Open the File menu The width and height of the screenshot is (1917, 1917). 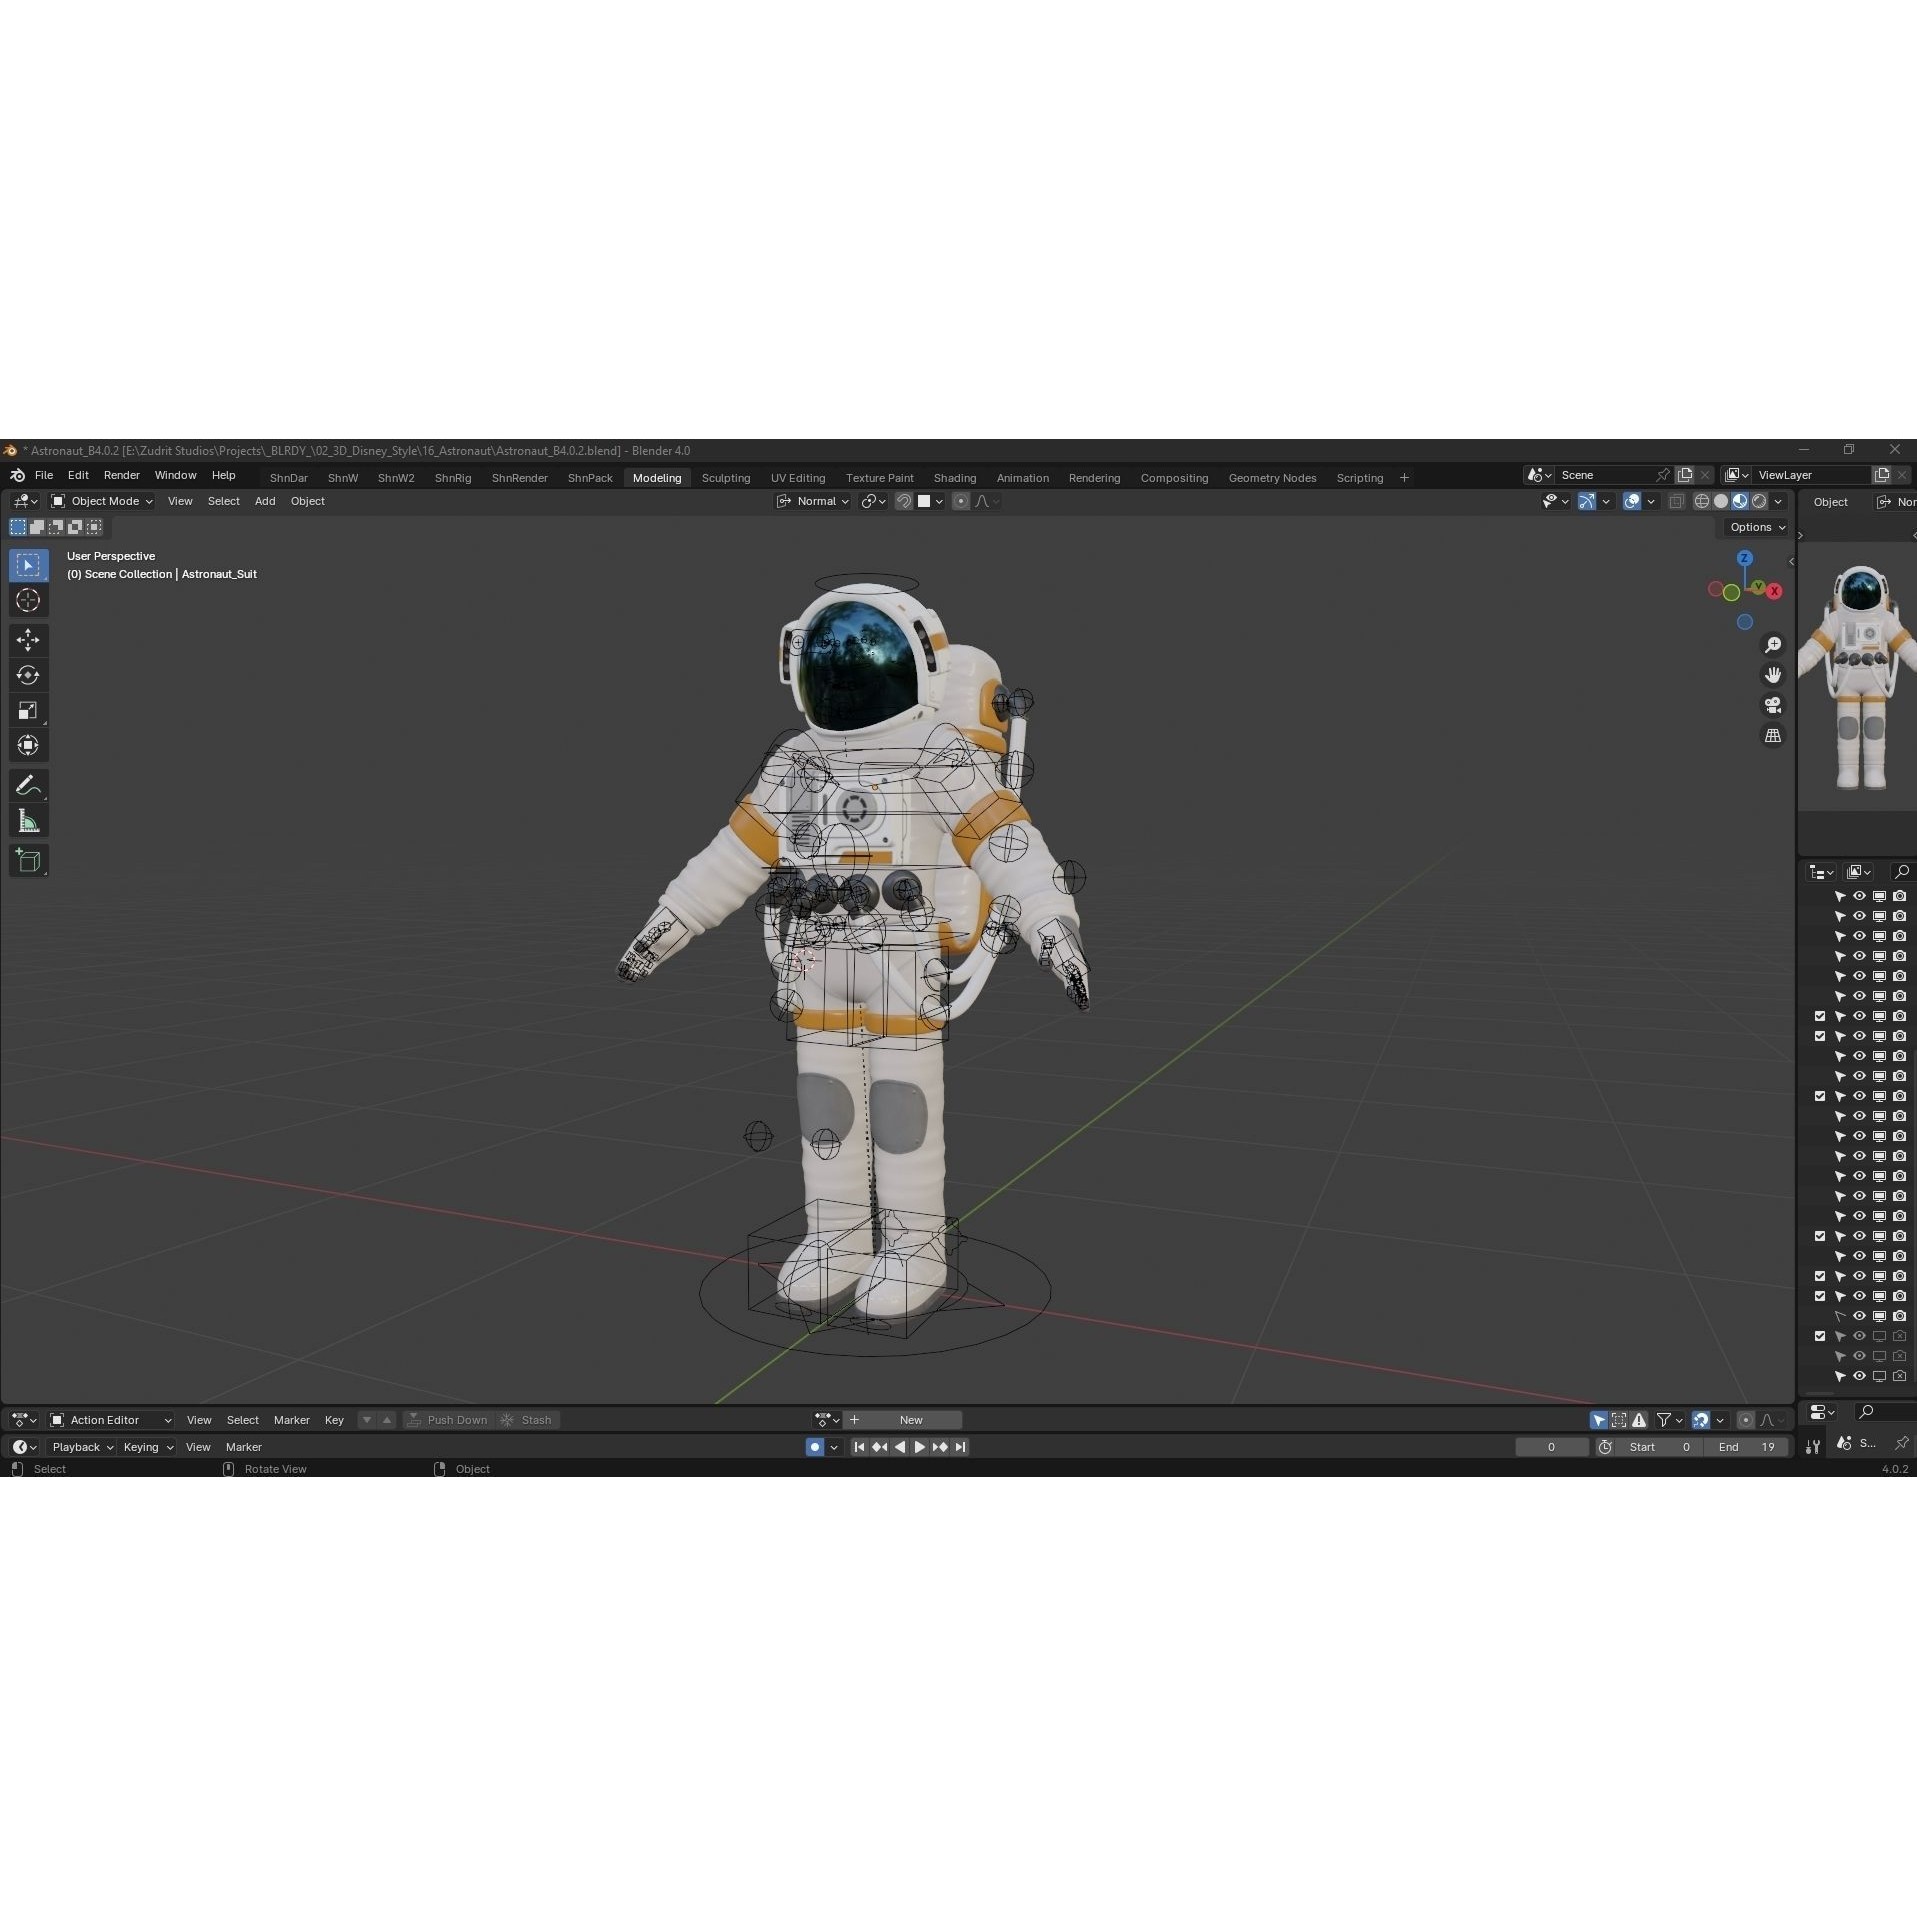pos(44,475)
